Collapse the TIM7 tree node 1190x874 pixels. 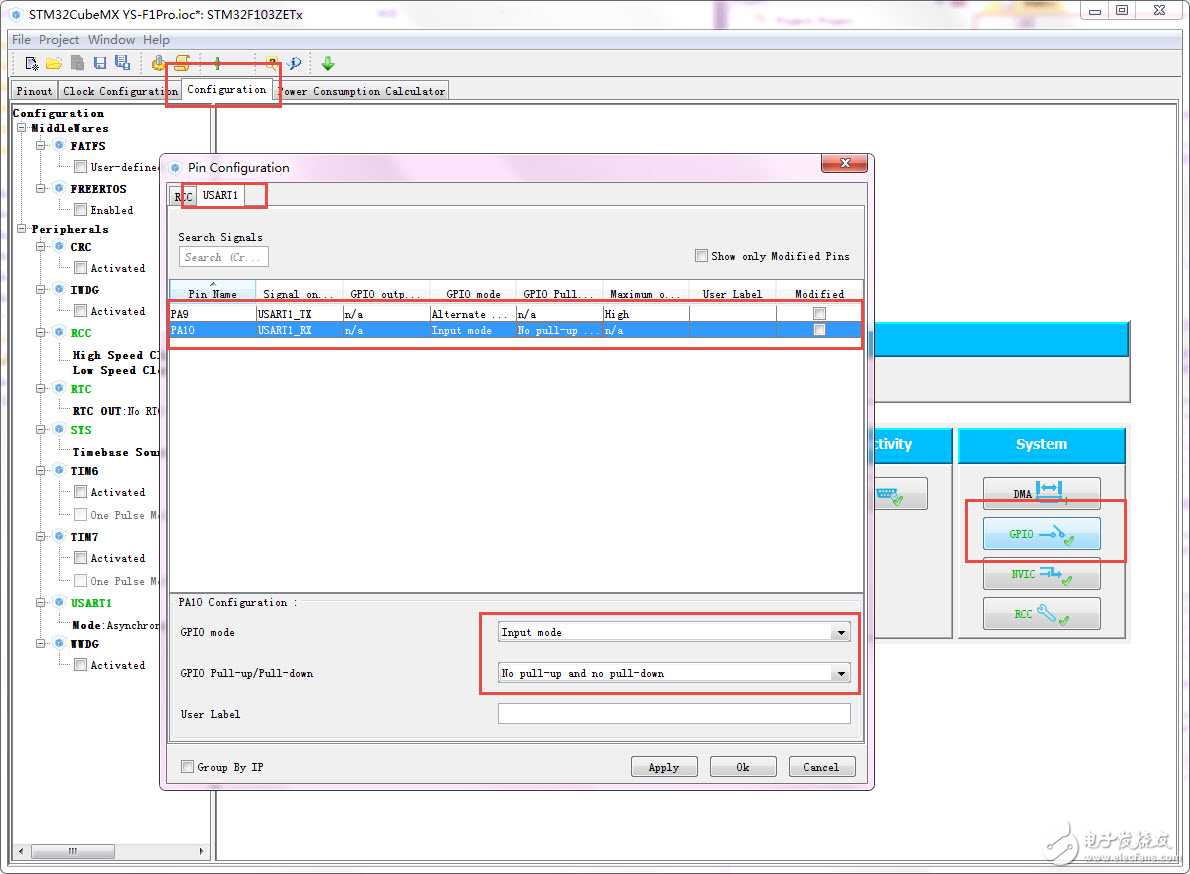coord(41,536)
